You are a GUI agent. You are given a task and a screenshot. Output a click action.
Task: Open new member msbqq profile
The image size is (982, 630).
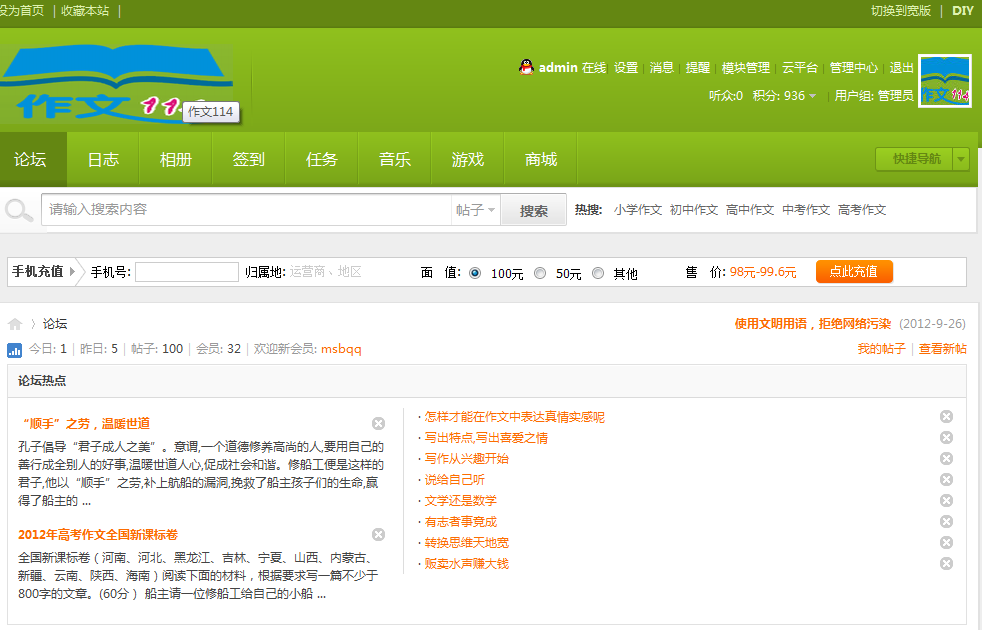coord(341,349)
